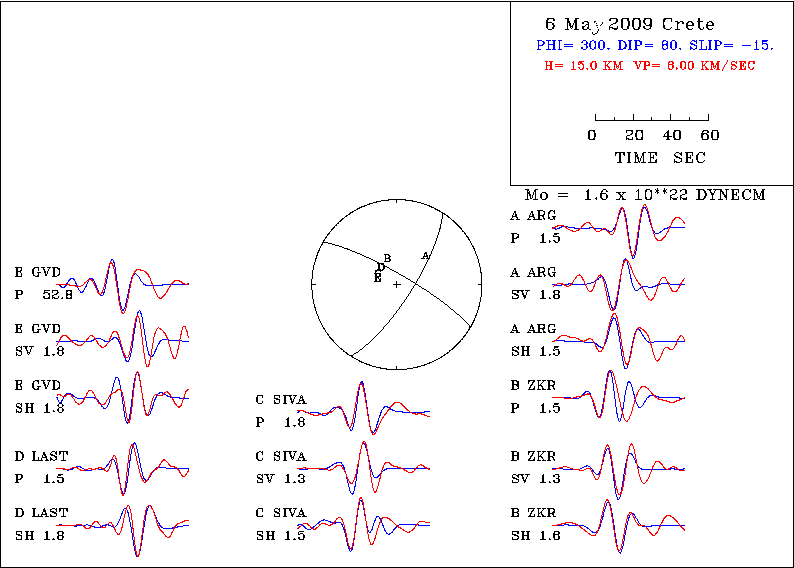Click the C SIVA SH waveform trace

click(x=364, y=524)
